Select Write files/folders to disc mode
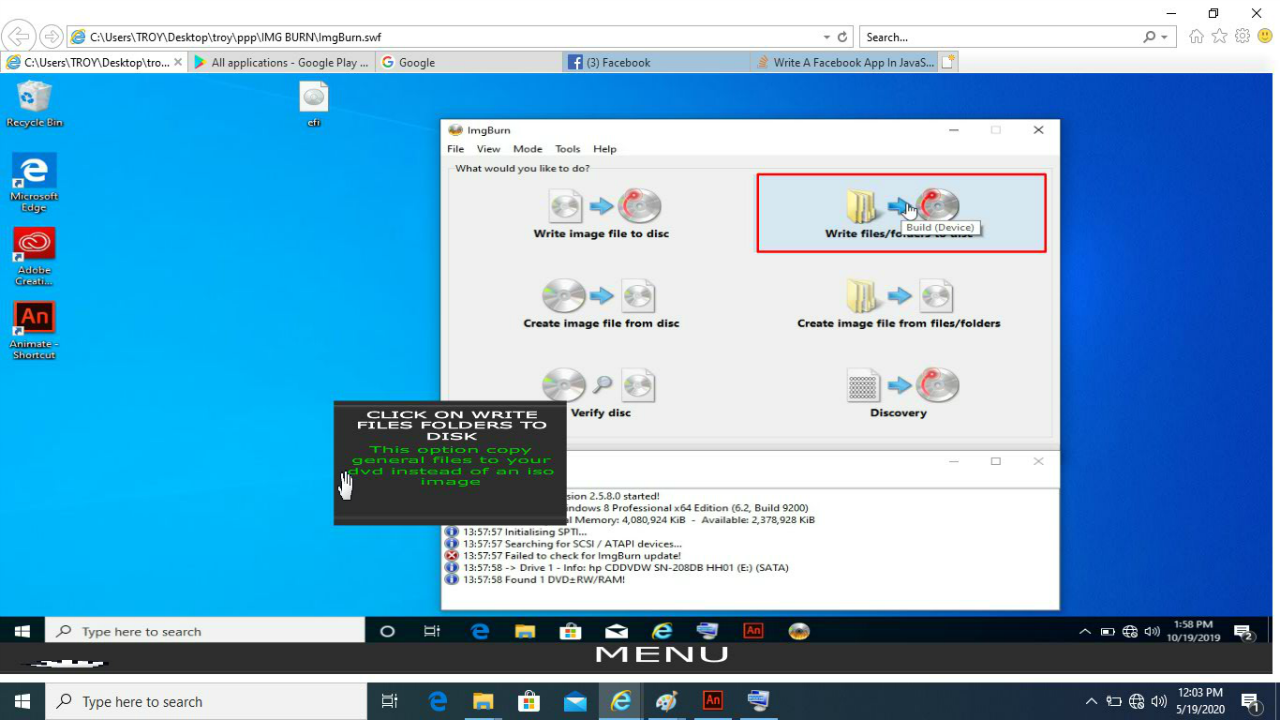1280x720 pixels. pyautogui.click(x=901, y=213)
